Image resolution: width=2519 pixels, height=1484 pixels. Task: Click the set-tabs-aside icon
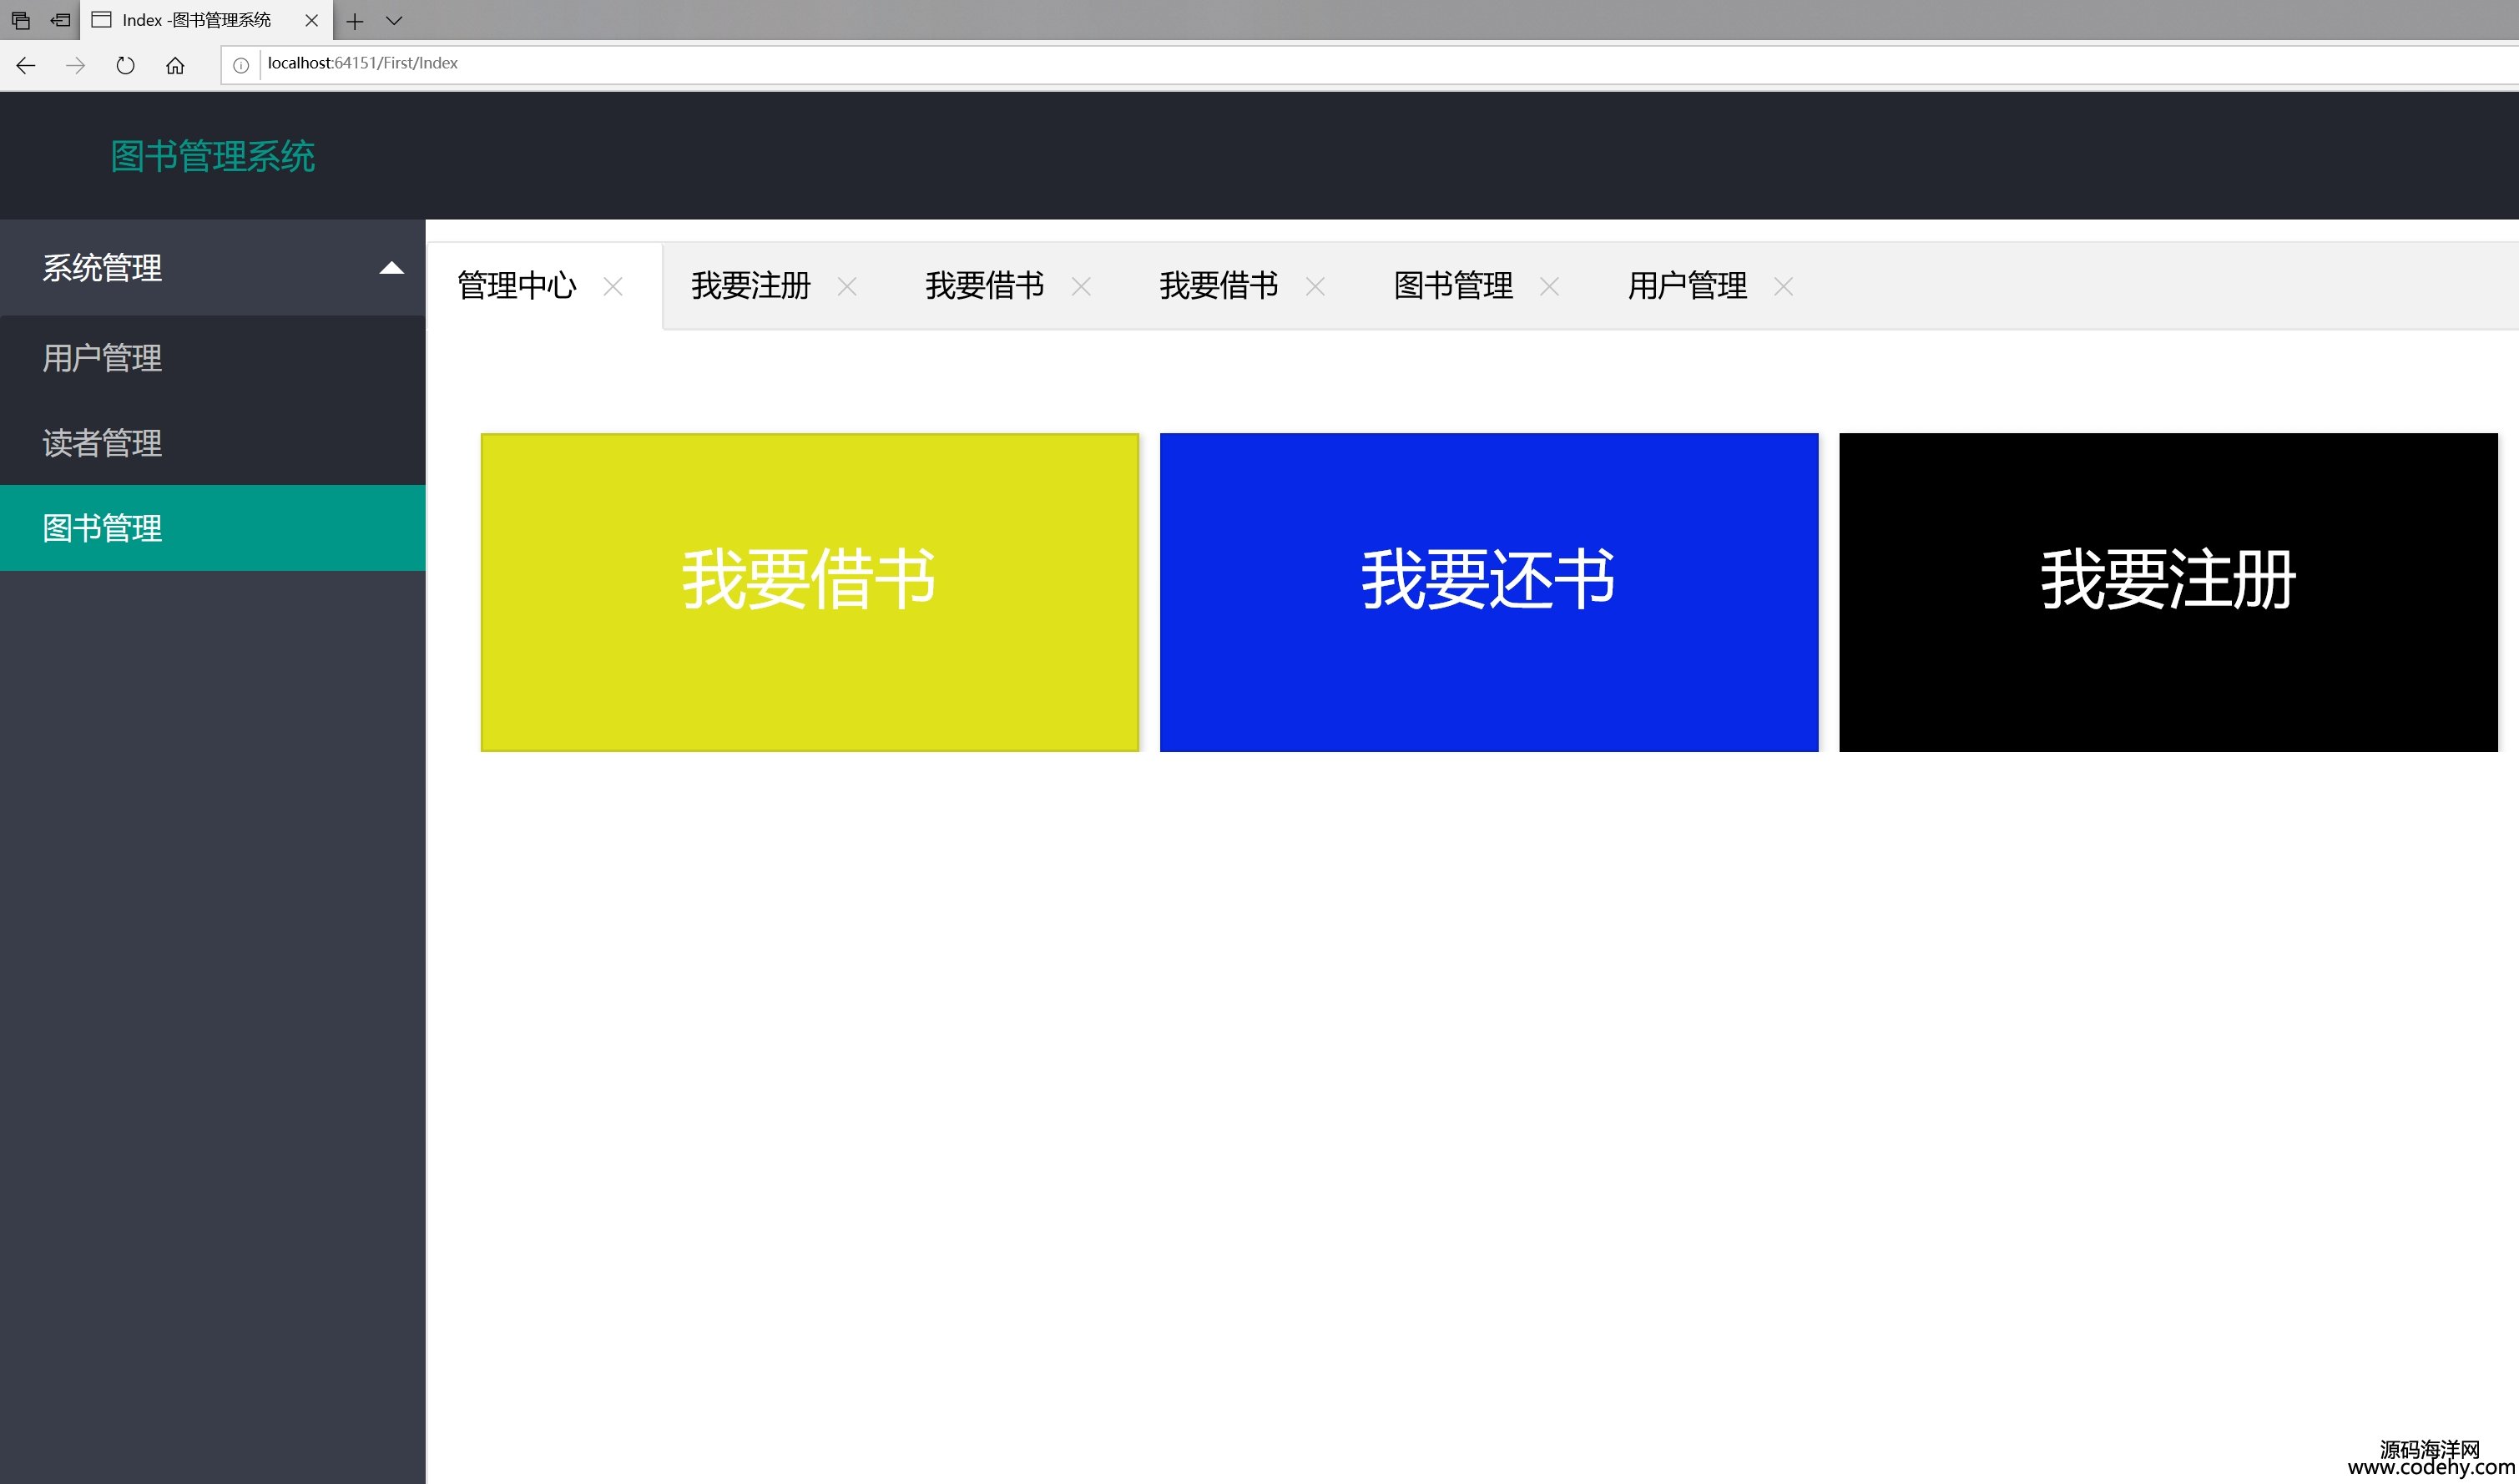[60, 20]
